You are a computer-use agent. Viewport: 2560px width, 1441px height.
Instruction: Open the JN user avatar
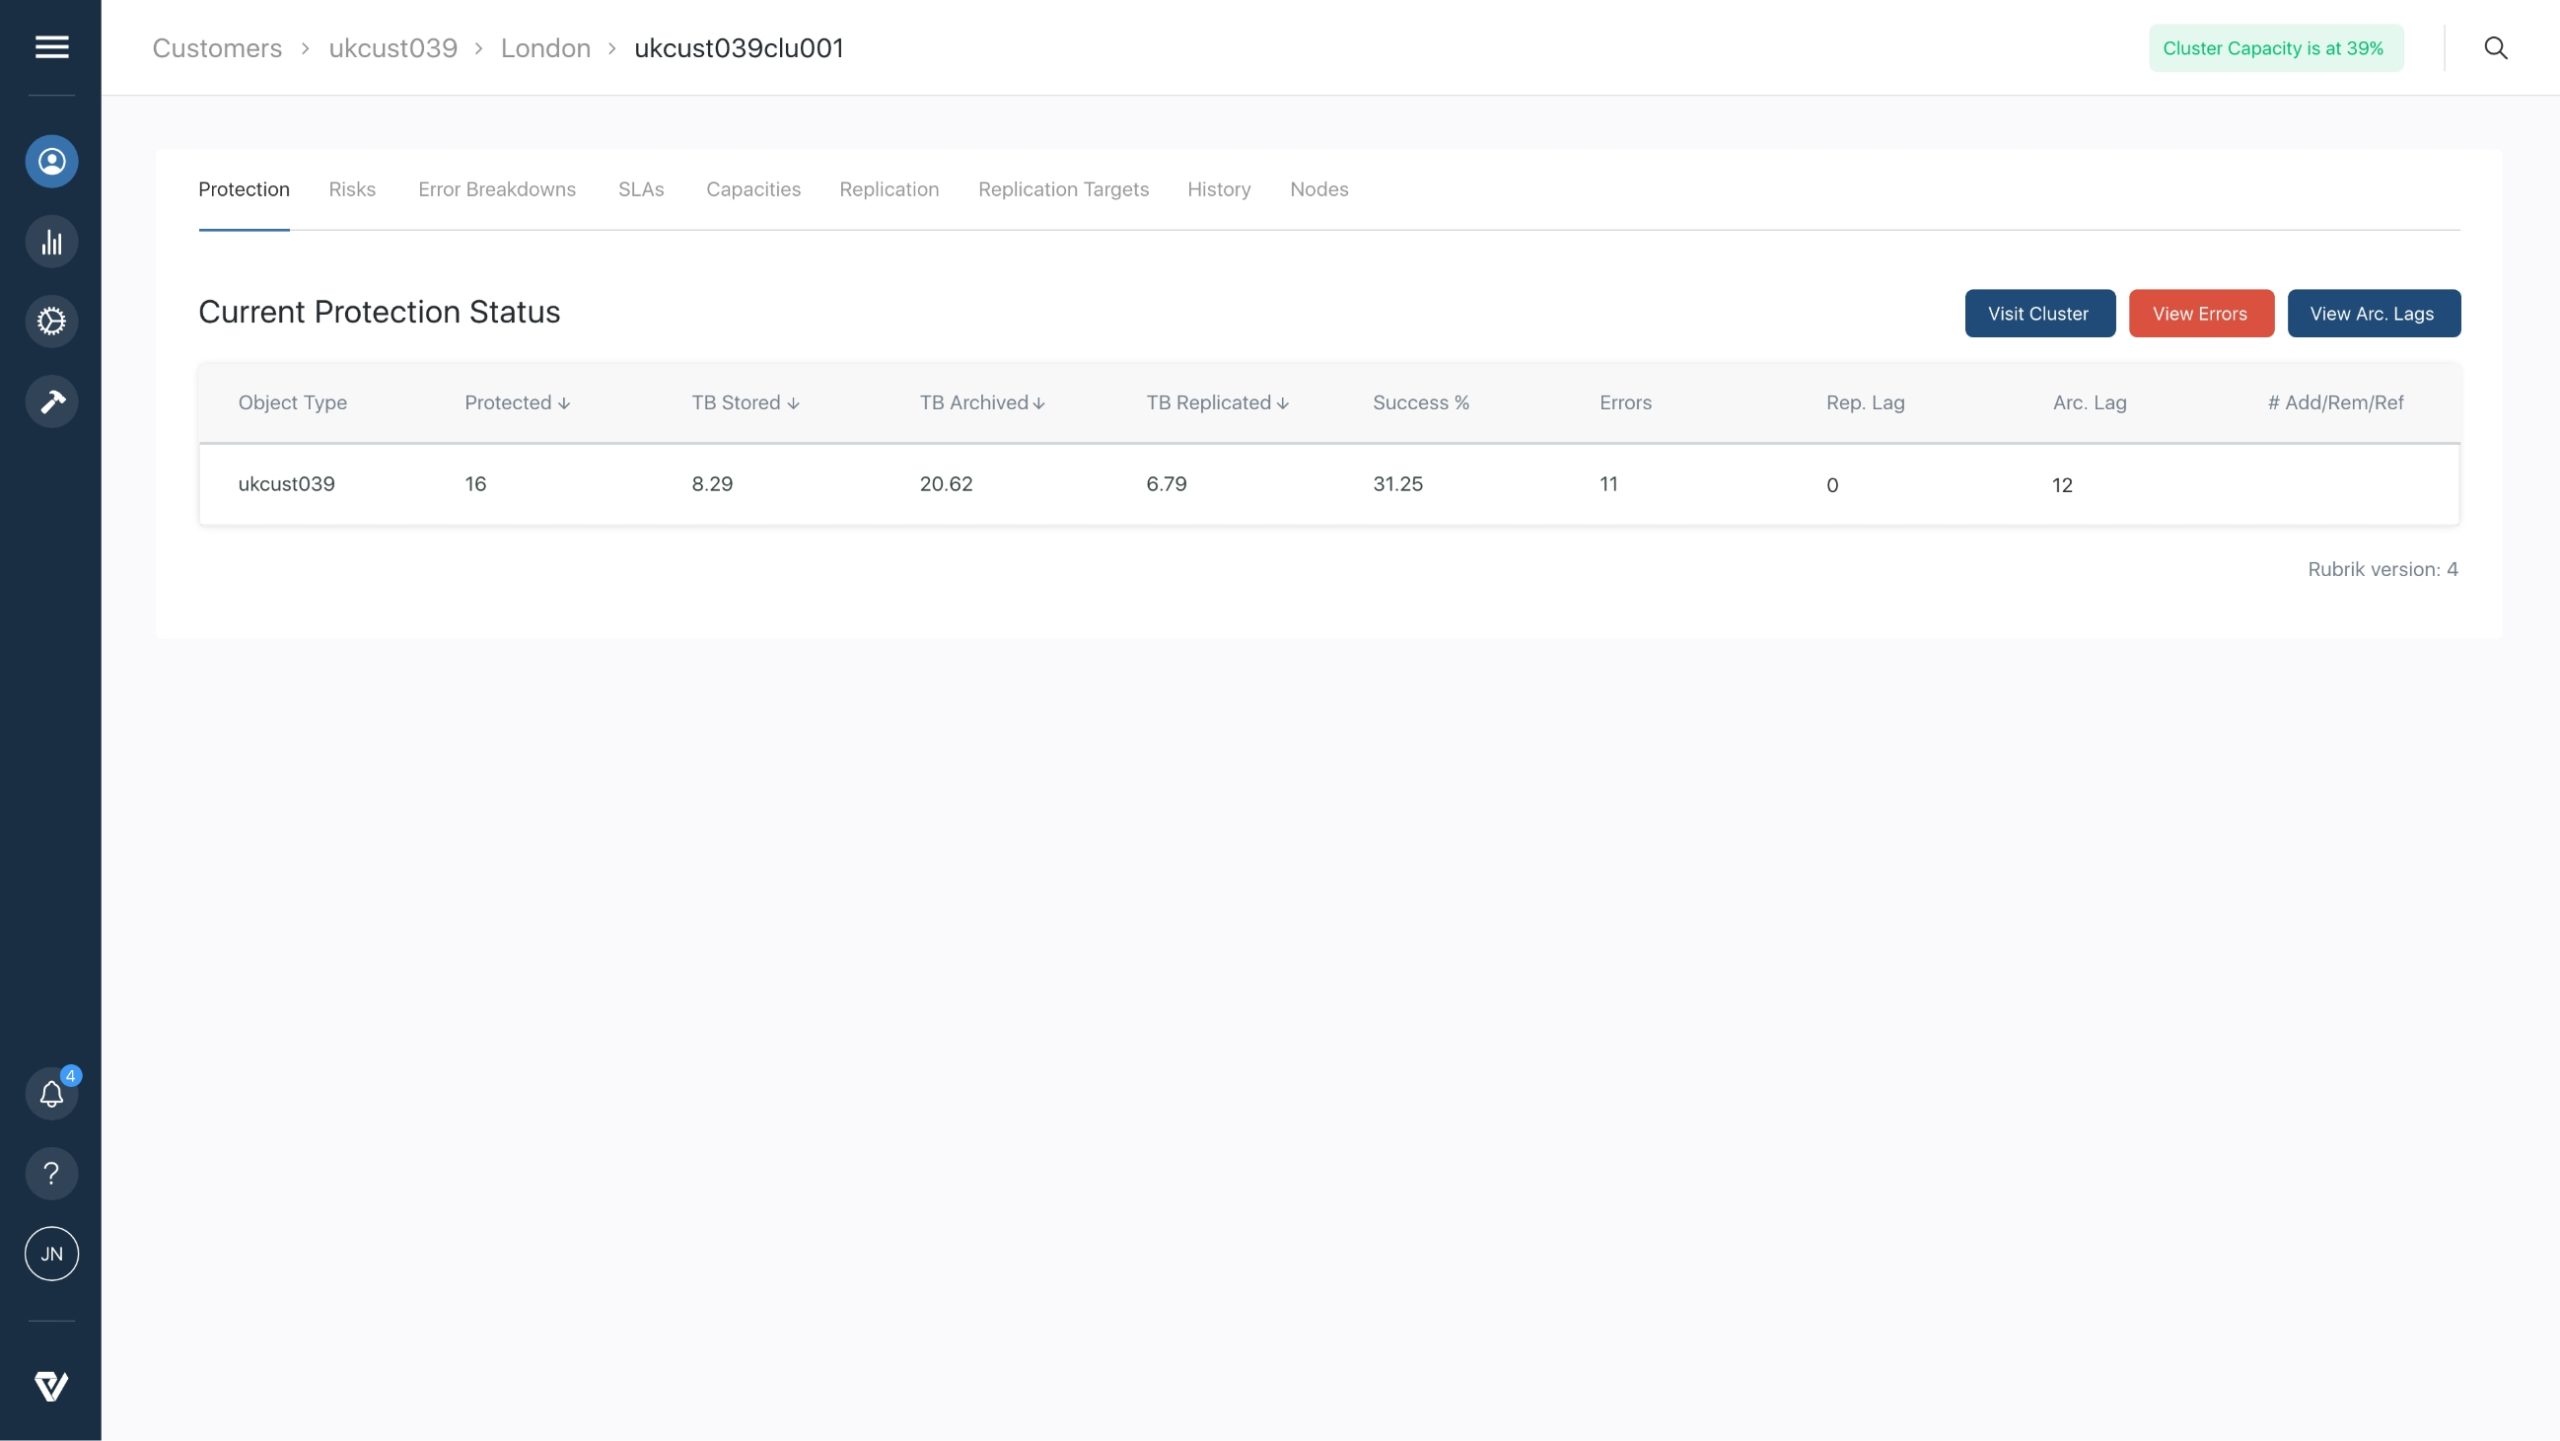click(51, 1253)
